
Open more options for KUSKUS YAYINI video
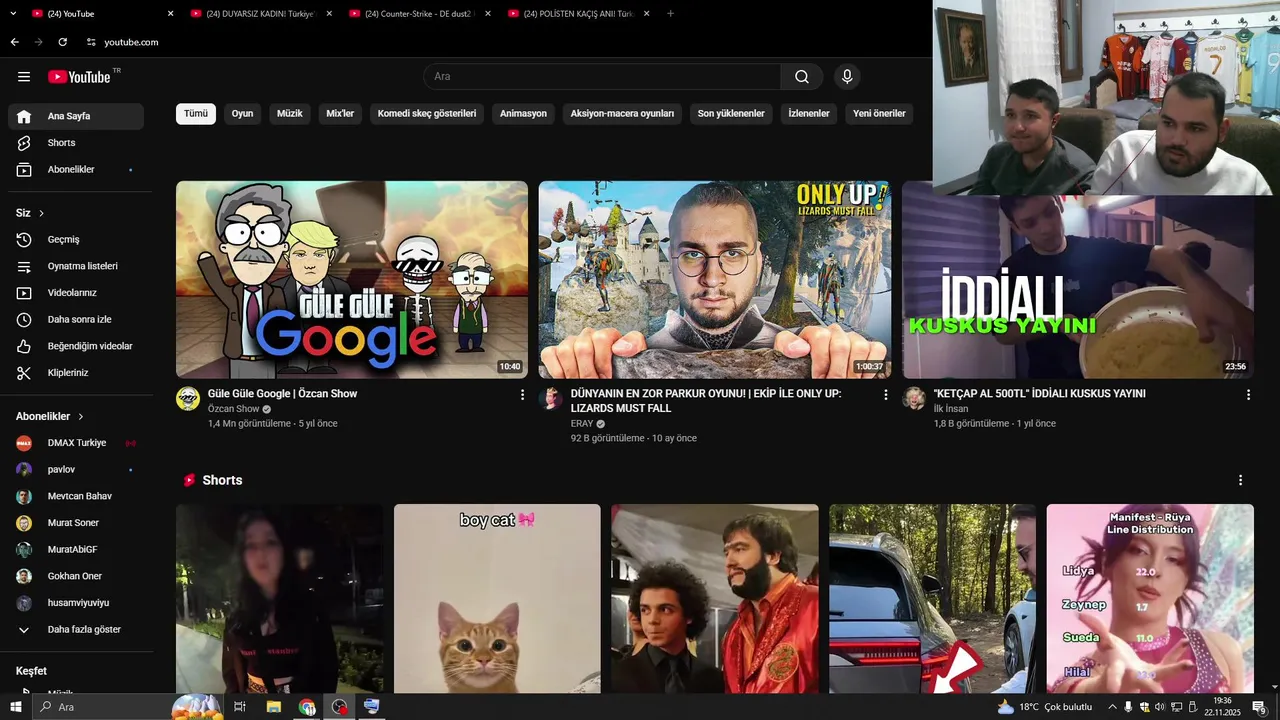[1248, 395]
